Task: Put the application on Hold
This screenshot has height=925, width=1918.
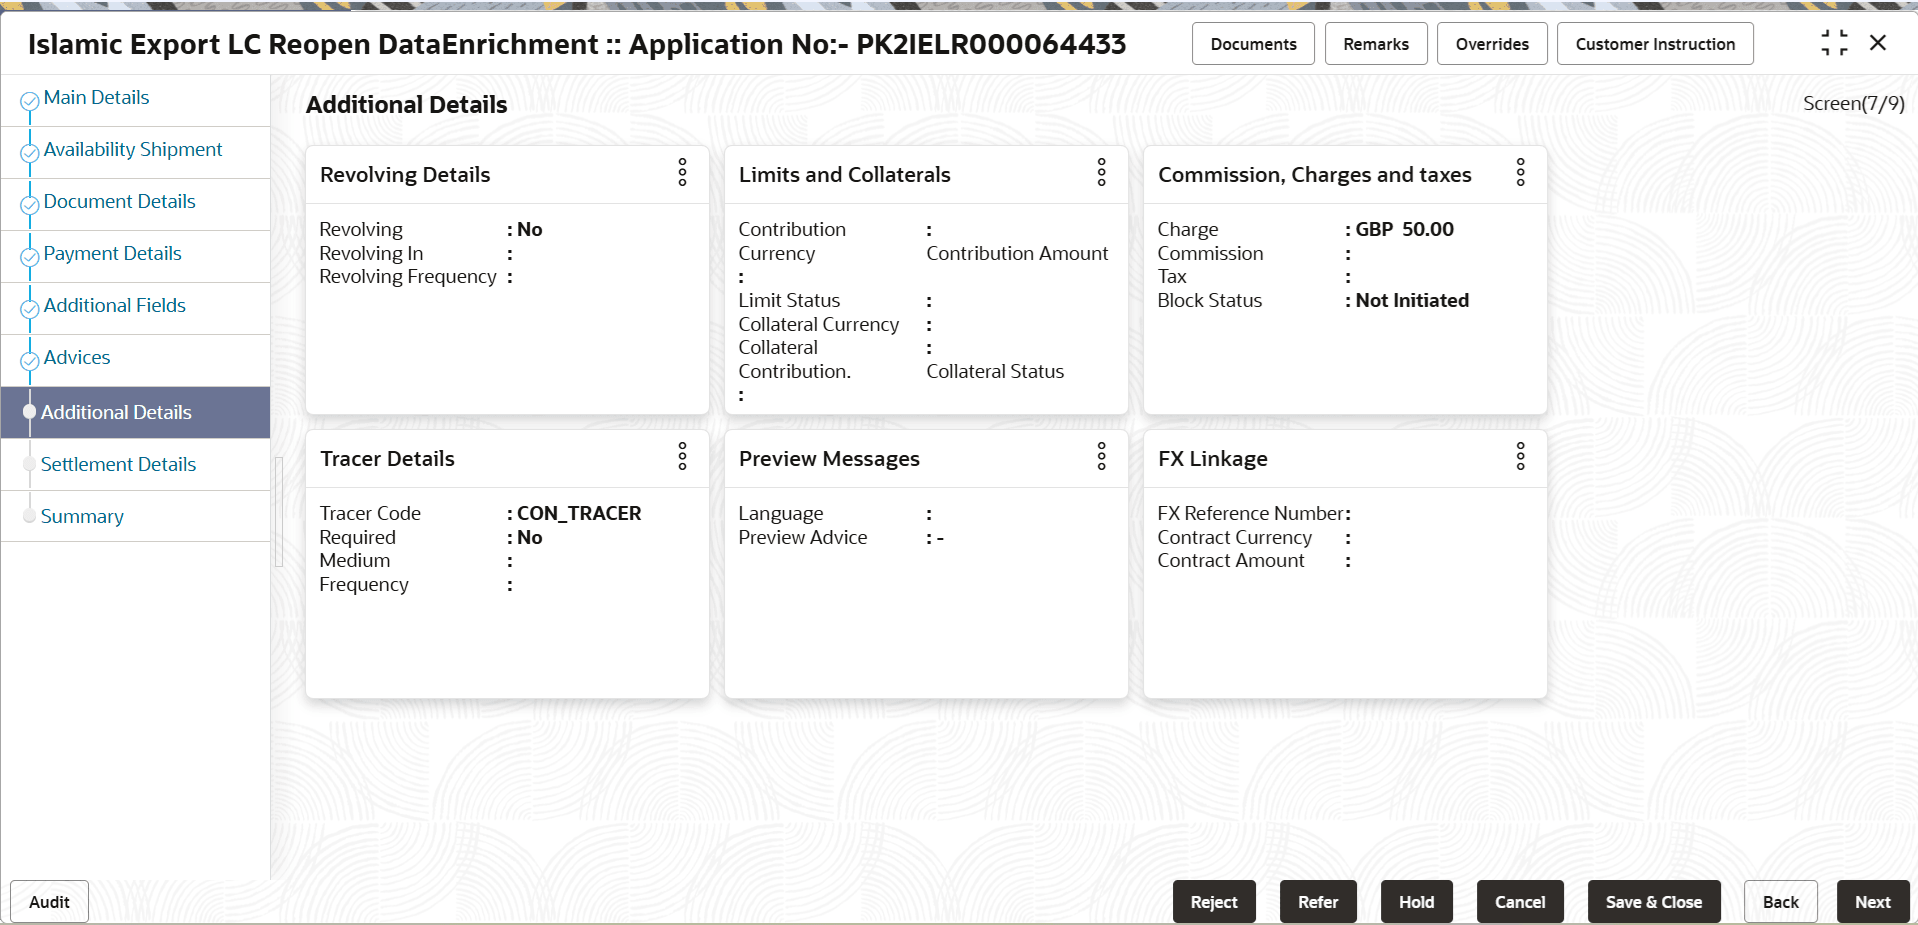Action: tap(1416, 902)
